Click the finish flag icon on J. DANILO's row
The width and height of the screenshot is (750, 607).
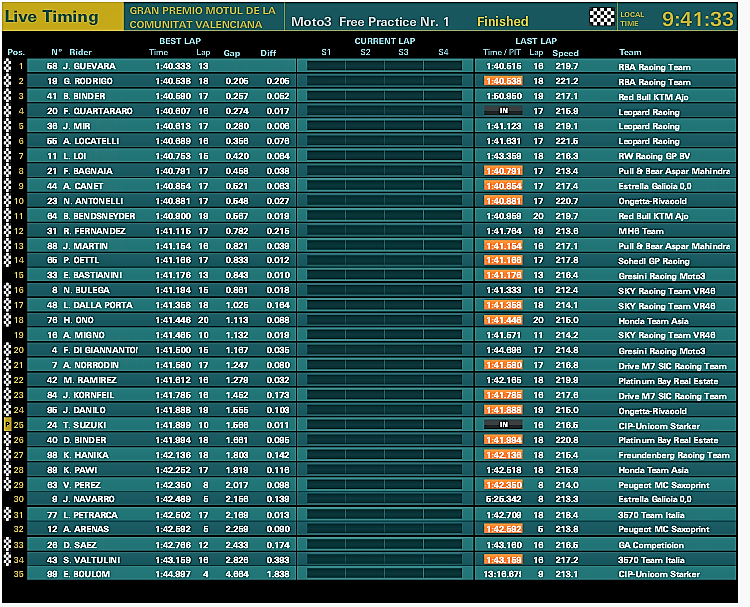tap(7, 410)
